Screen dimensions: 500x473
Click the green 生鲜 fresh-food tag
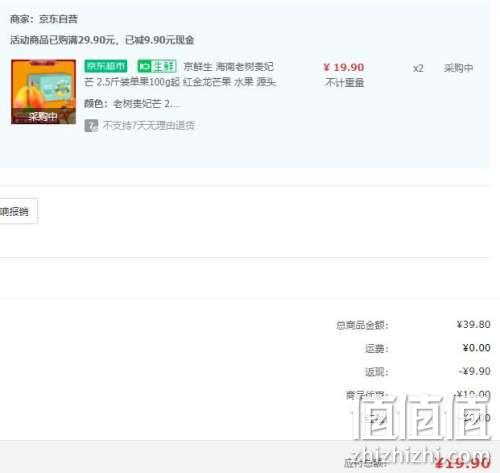[x=157, y=66]
